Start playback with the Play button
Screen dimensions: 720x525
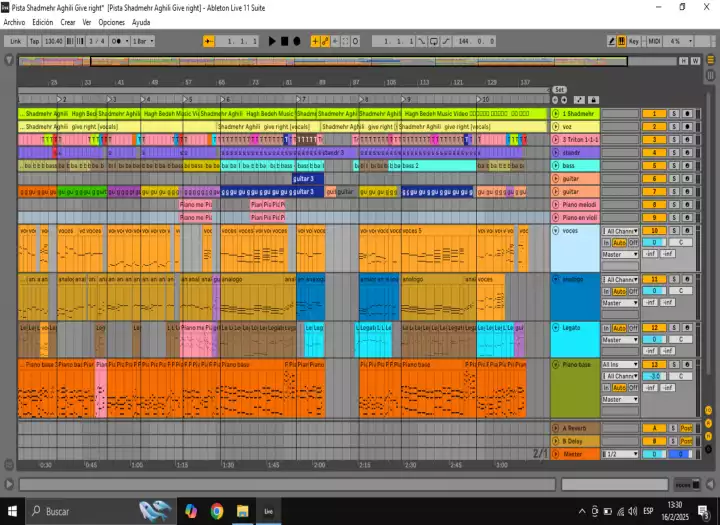(x=272, y=41)
